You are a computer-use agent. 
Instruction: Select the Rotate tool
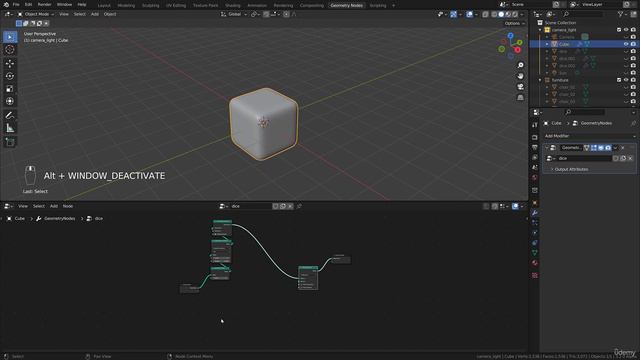click(10, 76)
